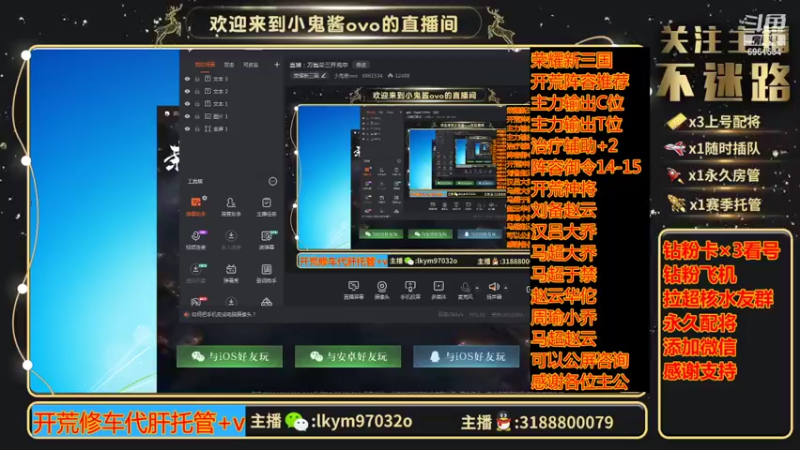
Task: Add a 摄像头 camera source
Action: point(382,290)
